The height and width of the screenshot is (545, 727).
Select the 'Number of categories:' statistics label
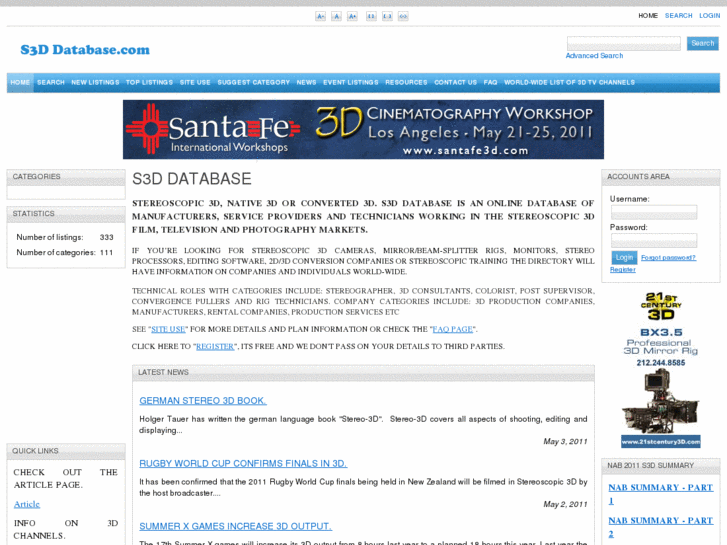[56, 253]
